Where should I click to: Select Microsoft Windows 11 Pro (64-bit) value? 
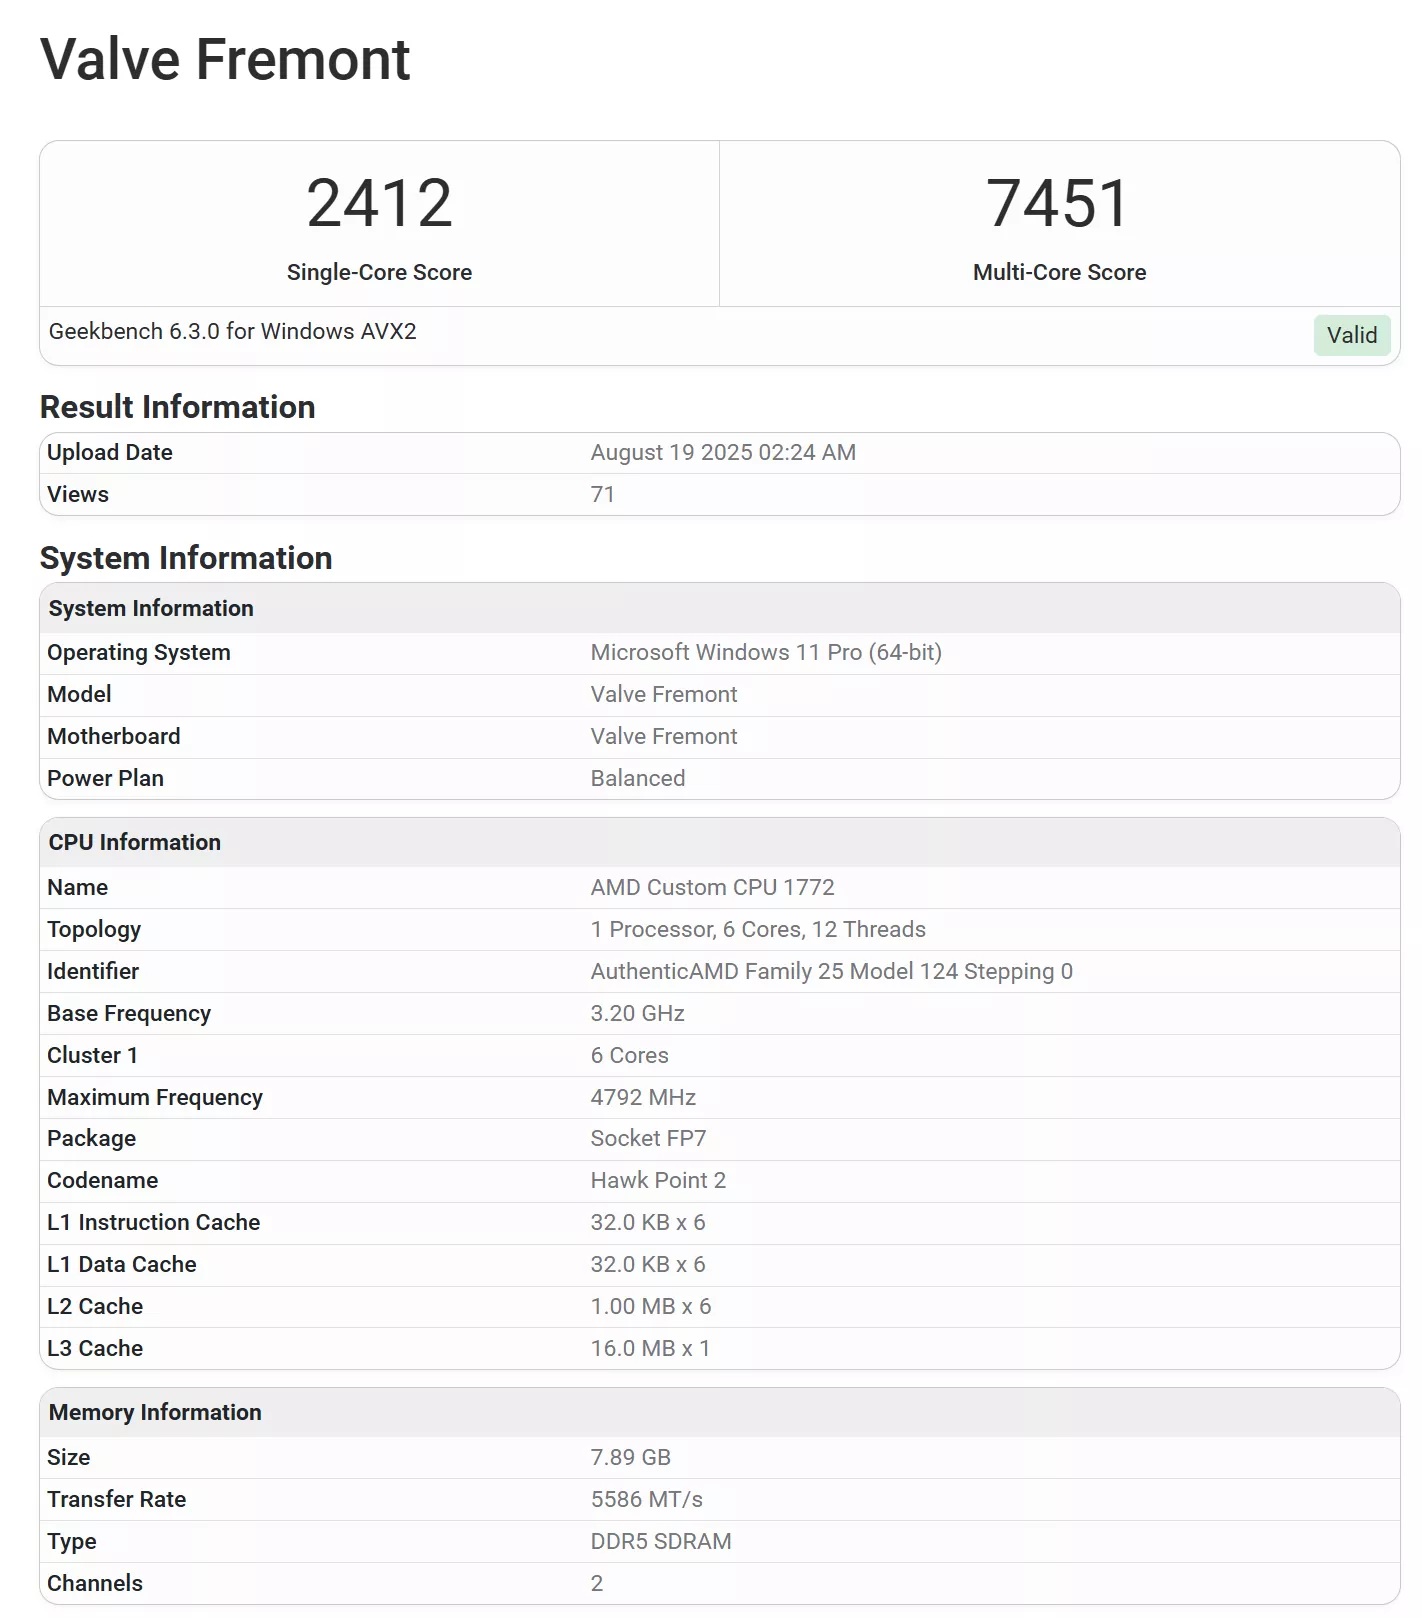click(766, 652)
